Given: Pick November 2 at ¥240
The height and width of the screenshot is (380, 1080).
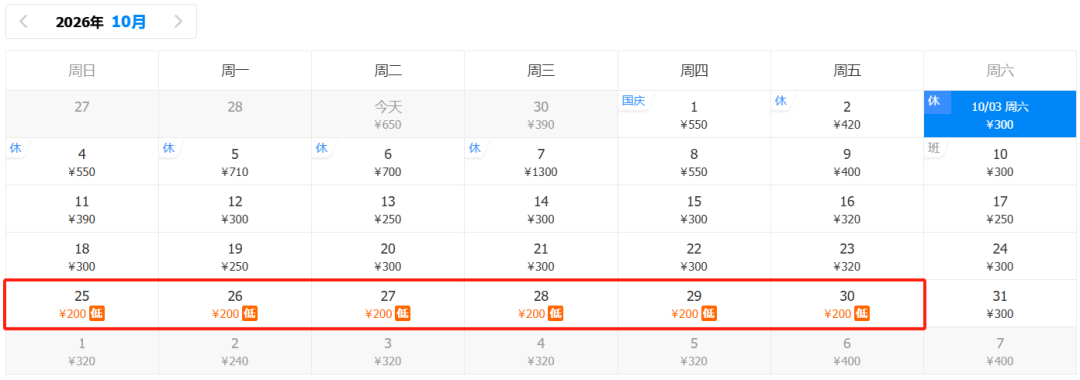Looking at the screenshot, I should (235, 351).
